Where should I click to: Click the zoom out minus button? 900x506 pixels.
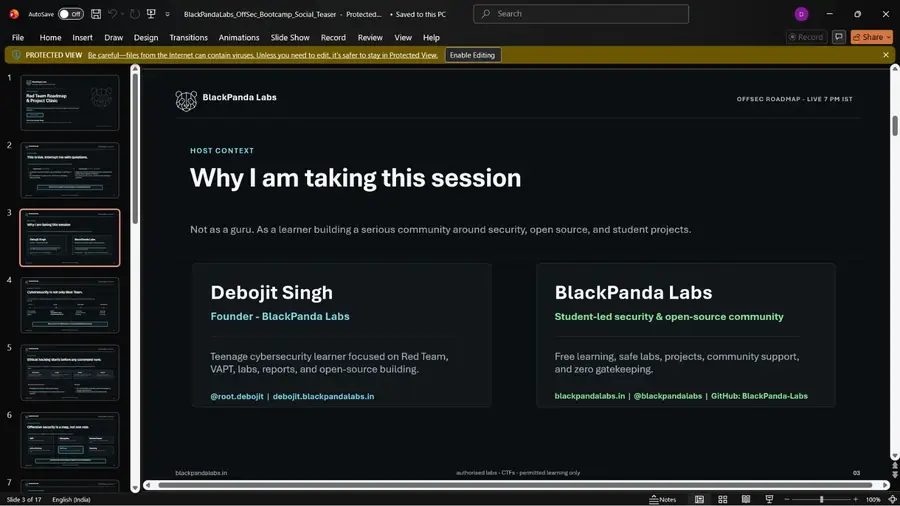787,500
